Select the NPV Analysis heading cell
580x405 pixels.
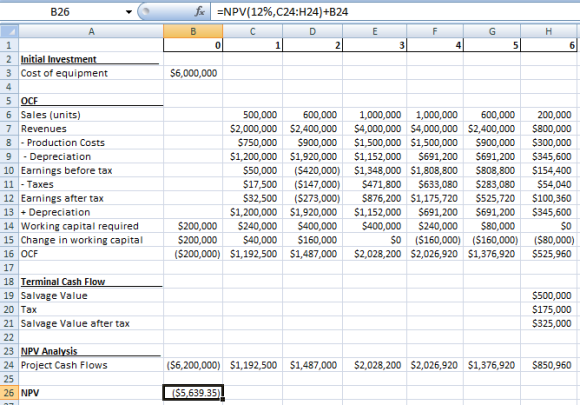click(91, 351)
